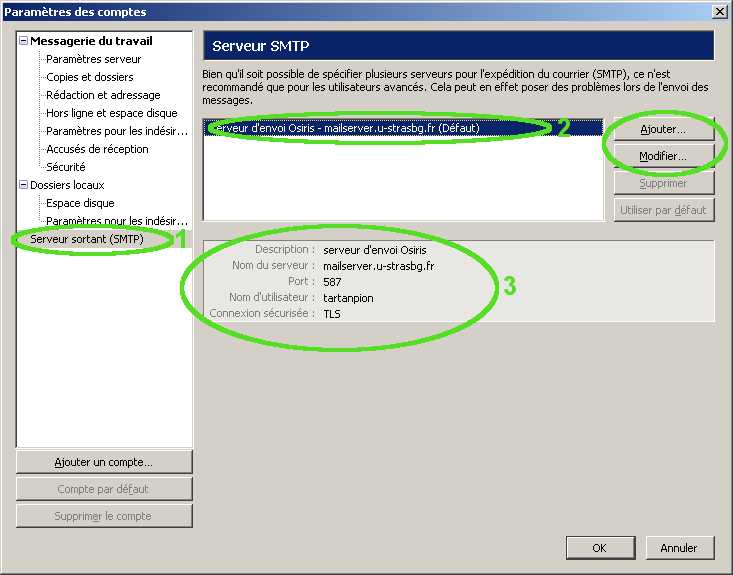Open Hors ligne et espace disque
The width and height of the screenshot is (733, 575).
(x=112, y=113)
